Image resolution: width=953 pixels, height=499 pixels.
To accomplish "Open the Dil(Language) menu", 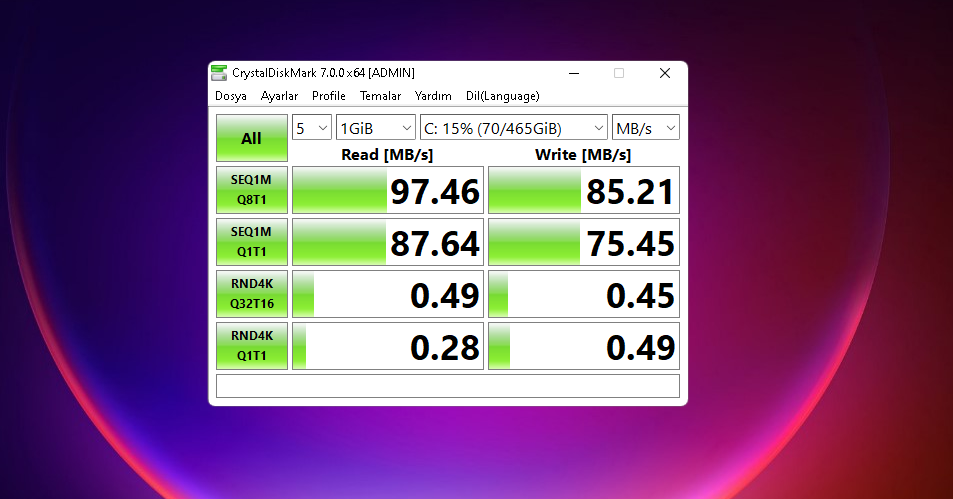I will pyautogui.click(x=503, y=96).
